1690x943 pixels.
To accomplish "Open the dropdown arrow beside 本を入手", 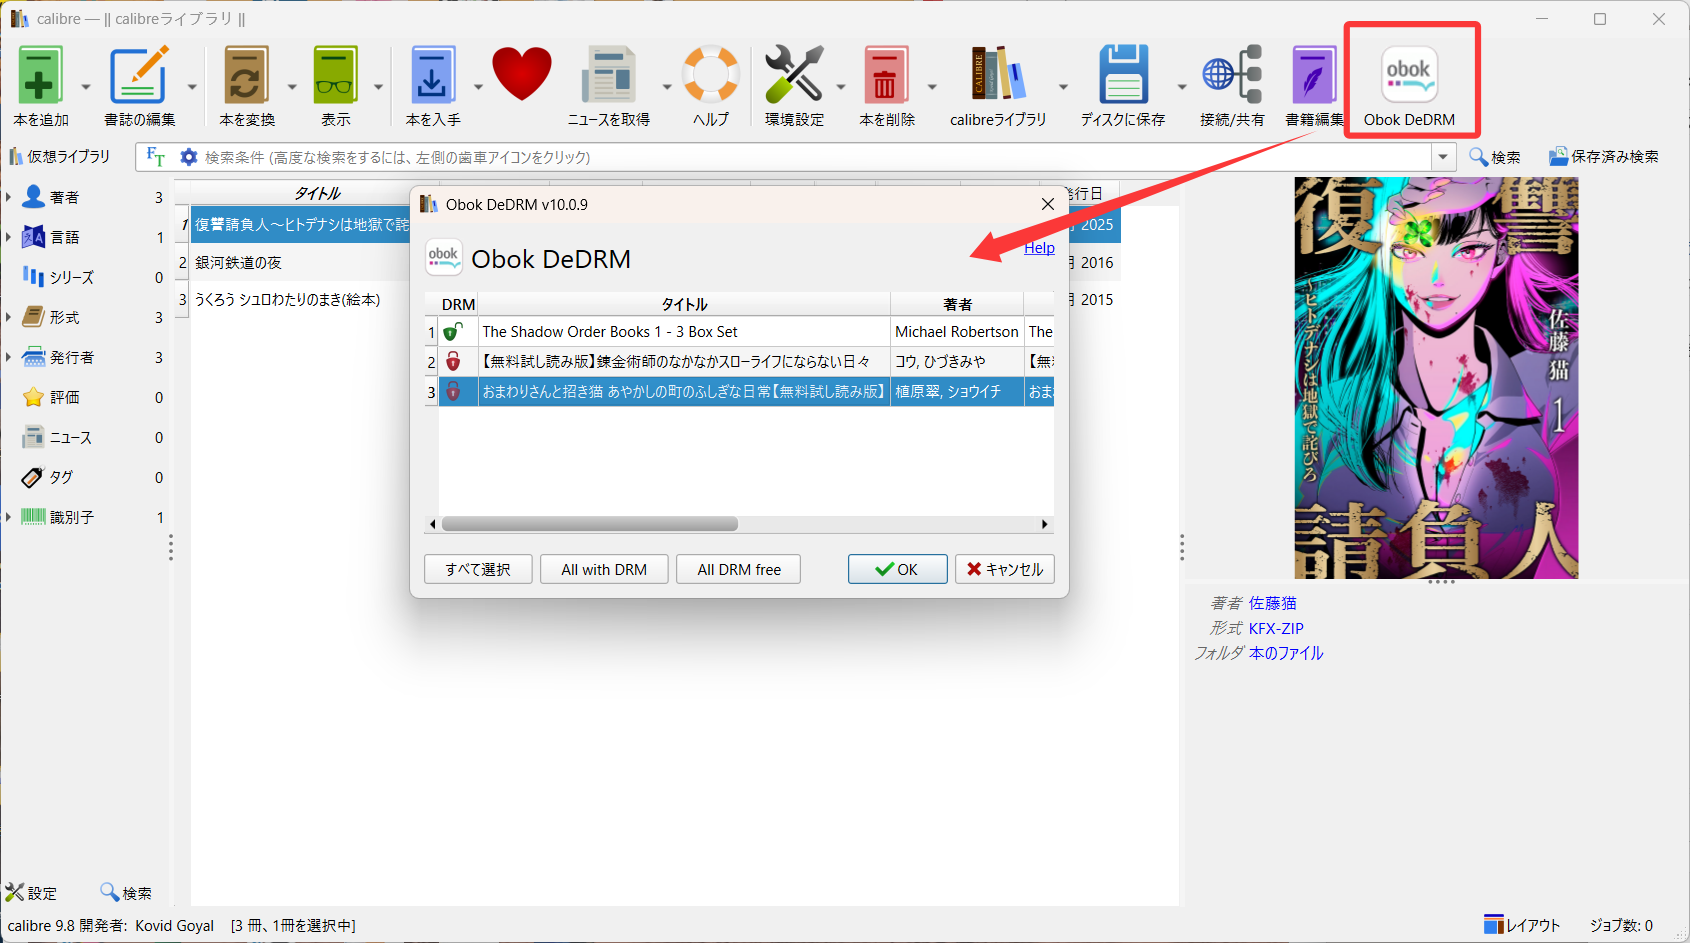I will [478, 87].
